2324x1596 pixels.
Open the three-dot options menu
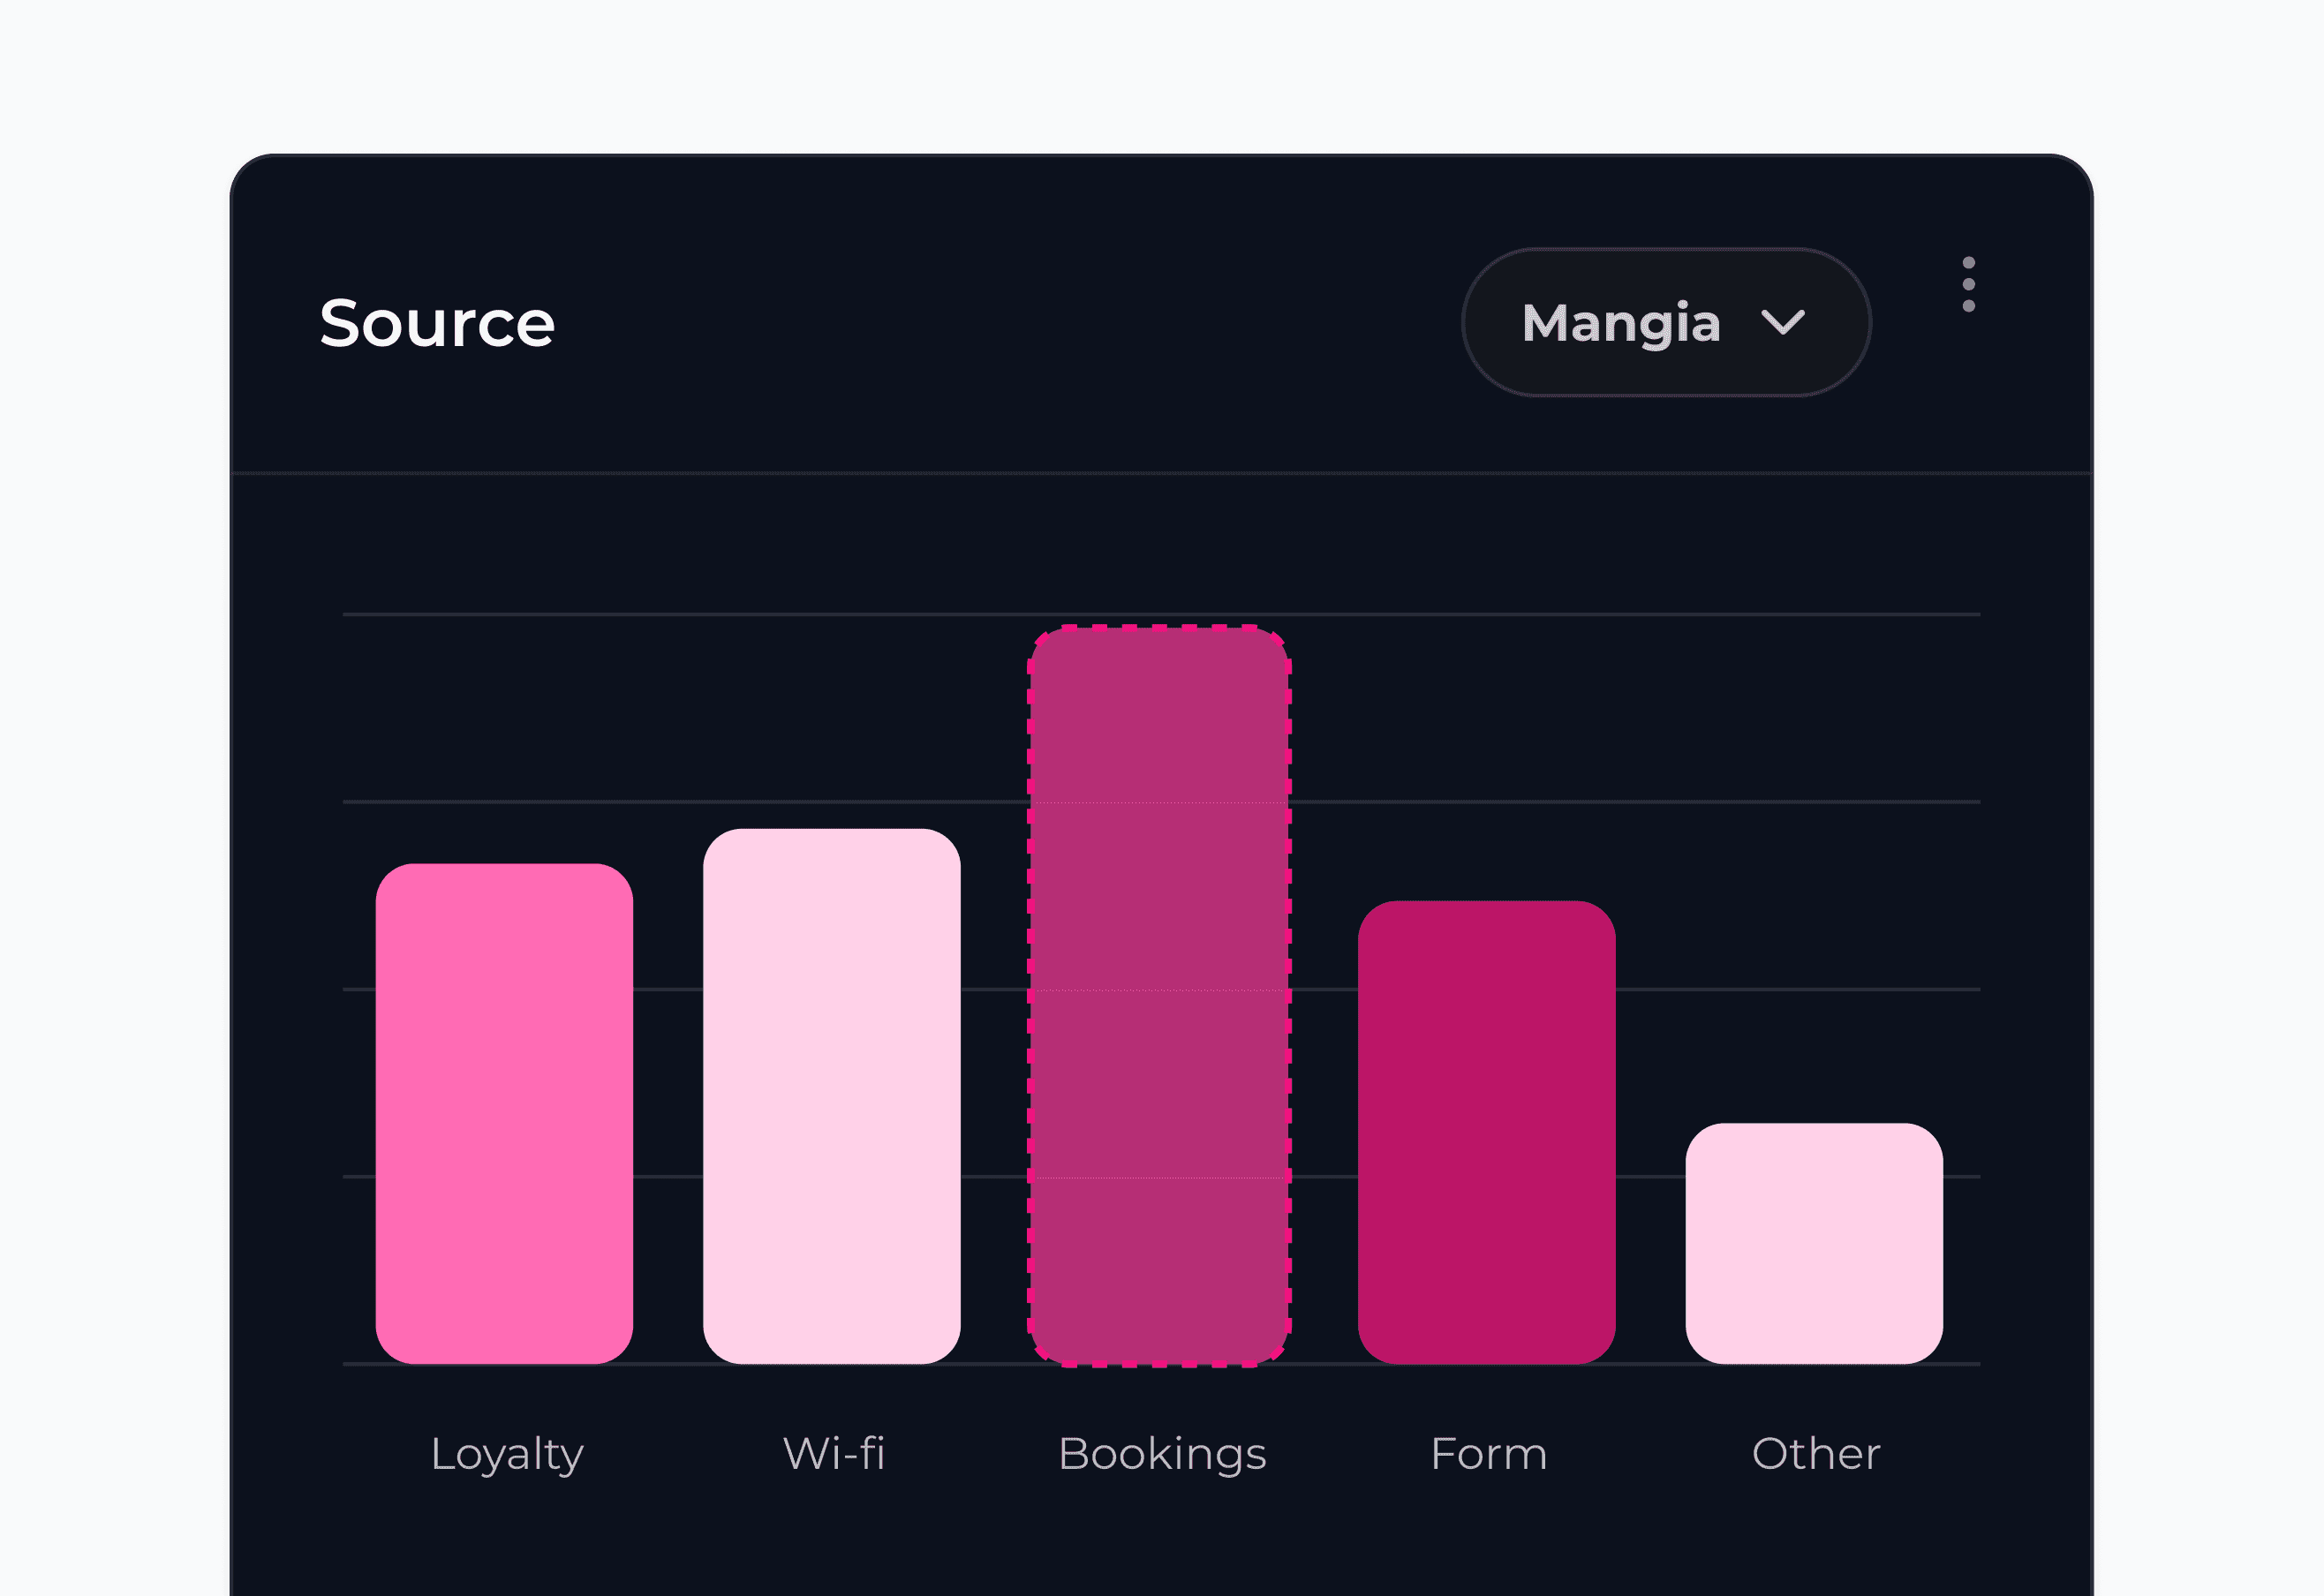(1968, 284)
